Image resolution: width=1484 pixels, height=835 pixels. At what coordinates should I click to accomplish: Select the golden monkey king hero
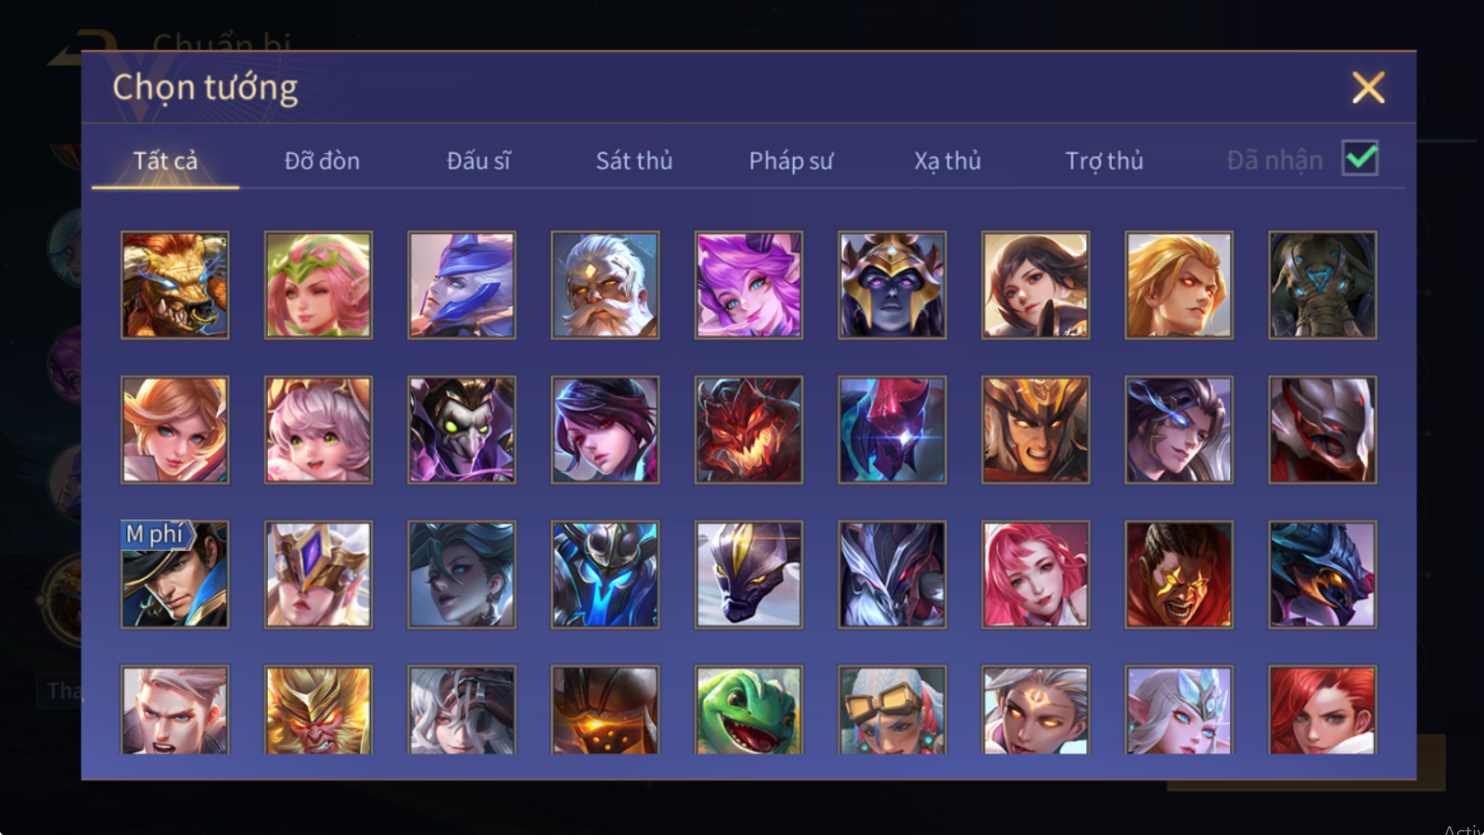pos(318,710)
